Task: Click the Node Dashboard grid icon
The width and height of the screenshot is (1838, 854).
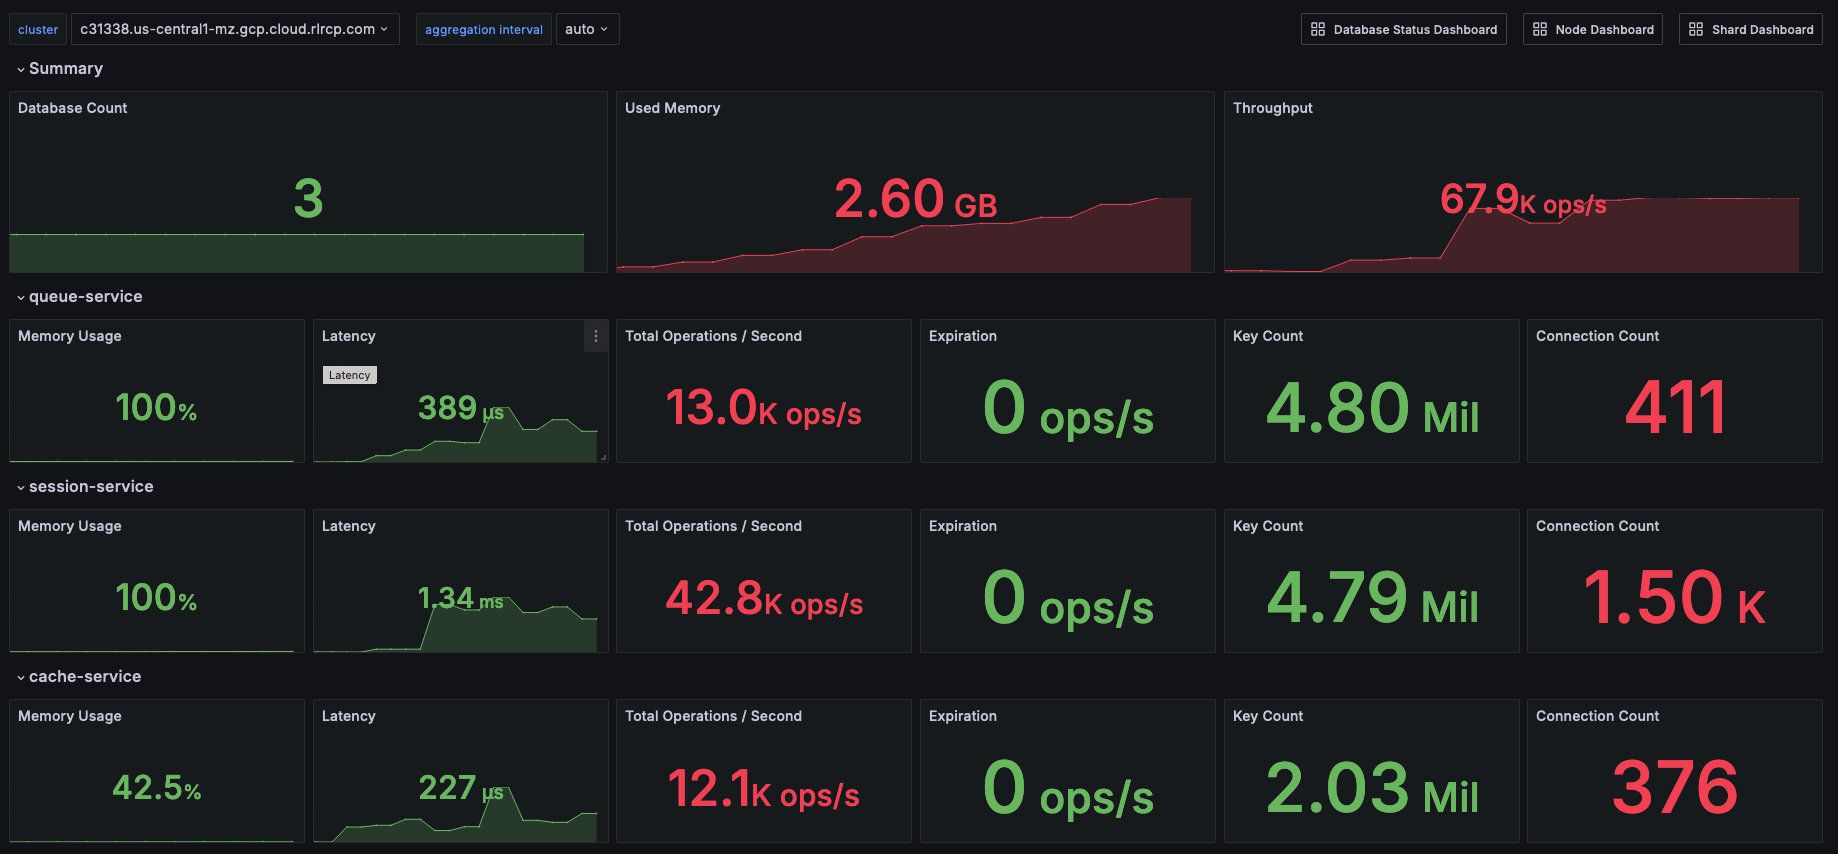Action: coord(1540,29)
